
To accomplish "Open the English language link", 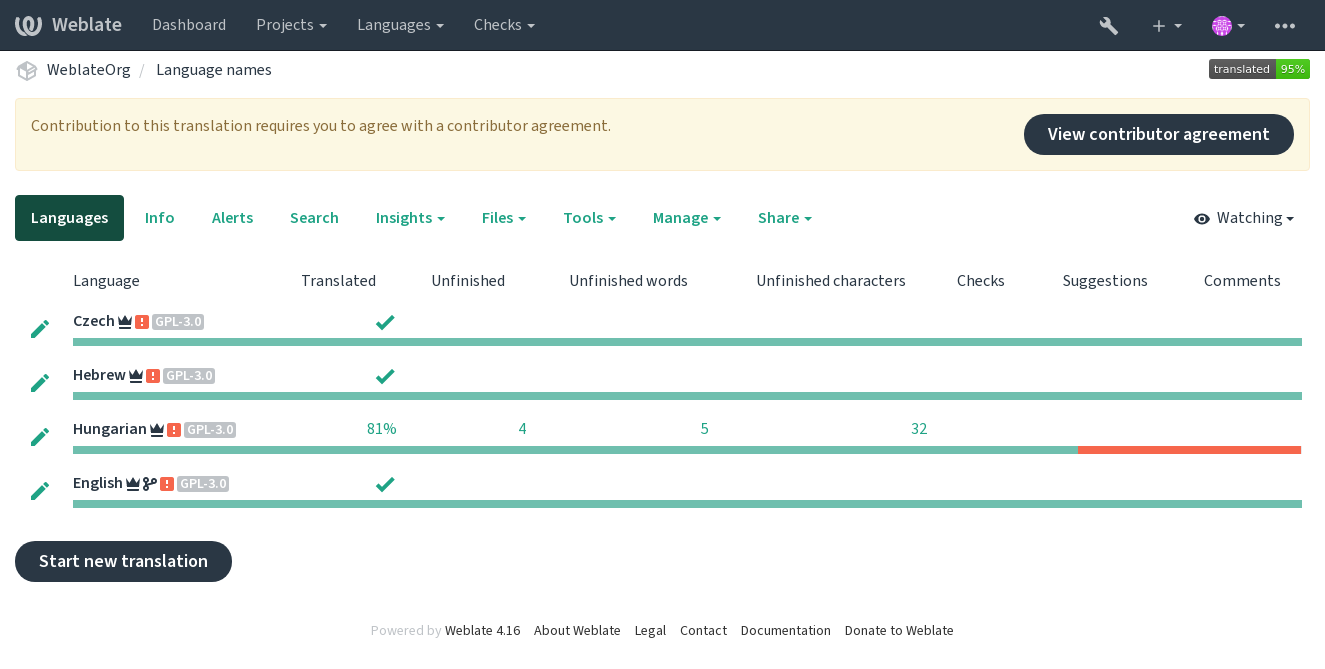I will tap(98, 483).
